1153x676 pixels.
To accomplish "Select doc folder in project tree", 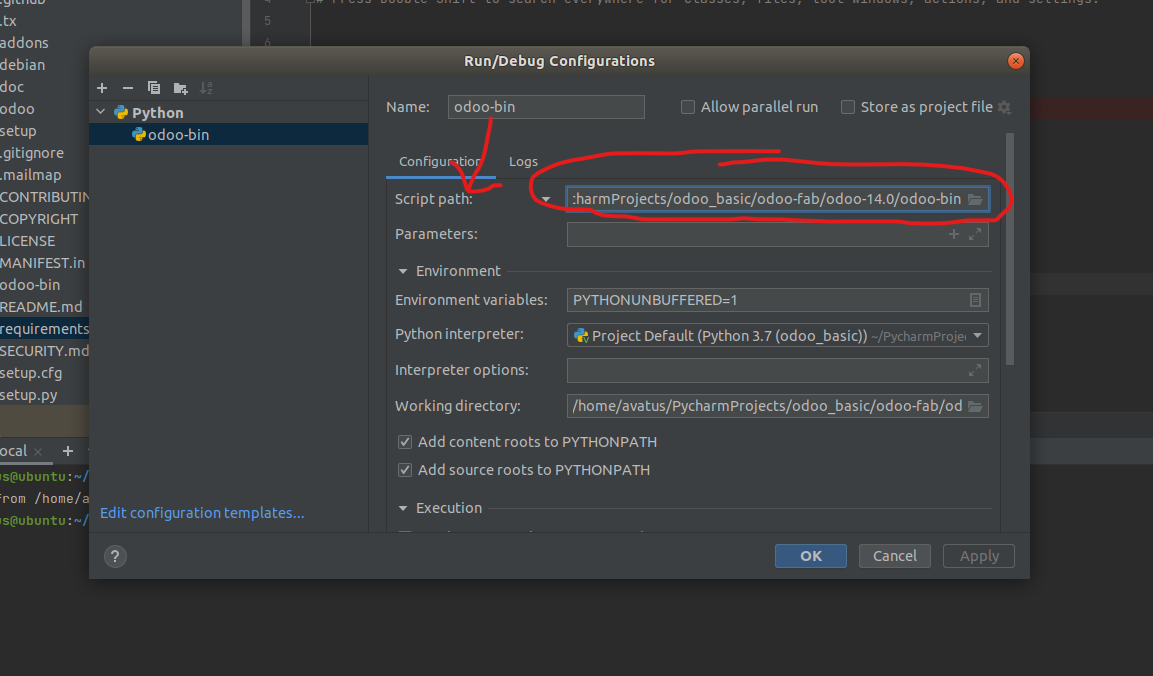I will [x=13, y=87].
